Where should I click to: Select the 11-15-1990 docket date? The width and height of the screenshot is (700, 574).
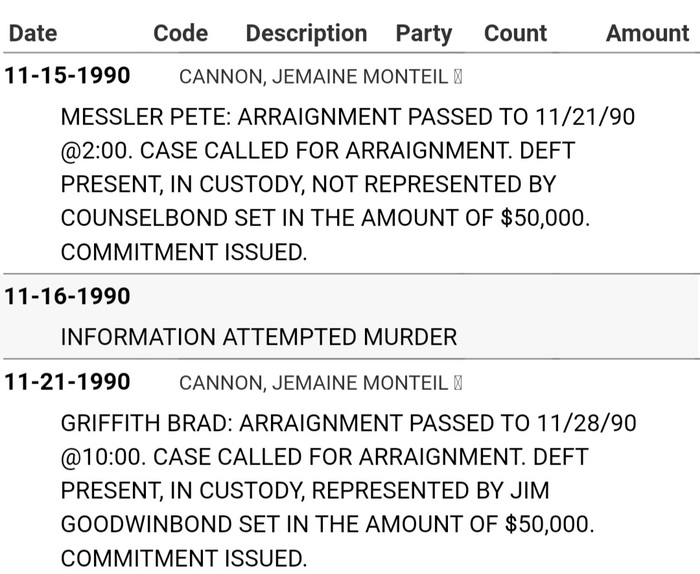(67, 77)
